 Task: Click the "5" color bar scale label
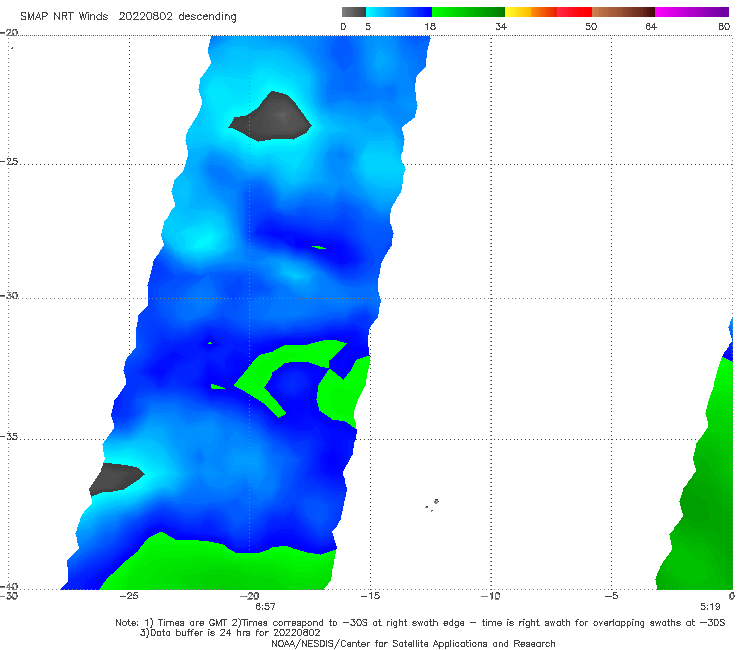tap(368, 26)
